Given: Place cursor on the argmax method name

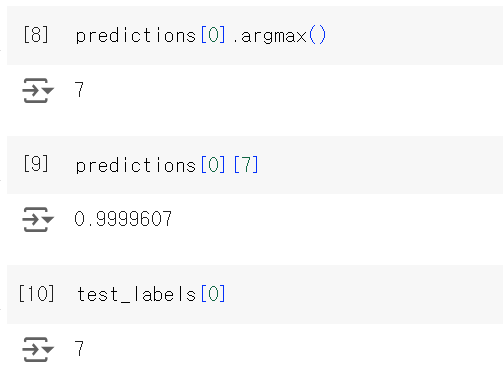Looking at the screenshot, I should [273, 37].
